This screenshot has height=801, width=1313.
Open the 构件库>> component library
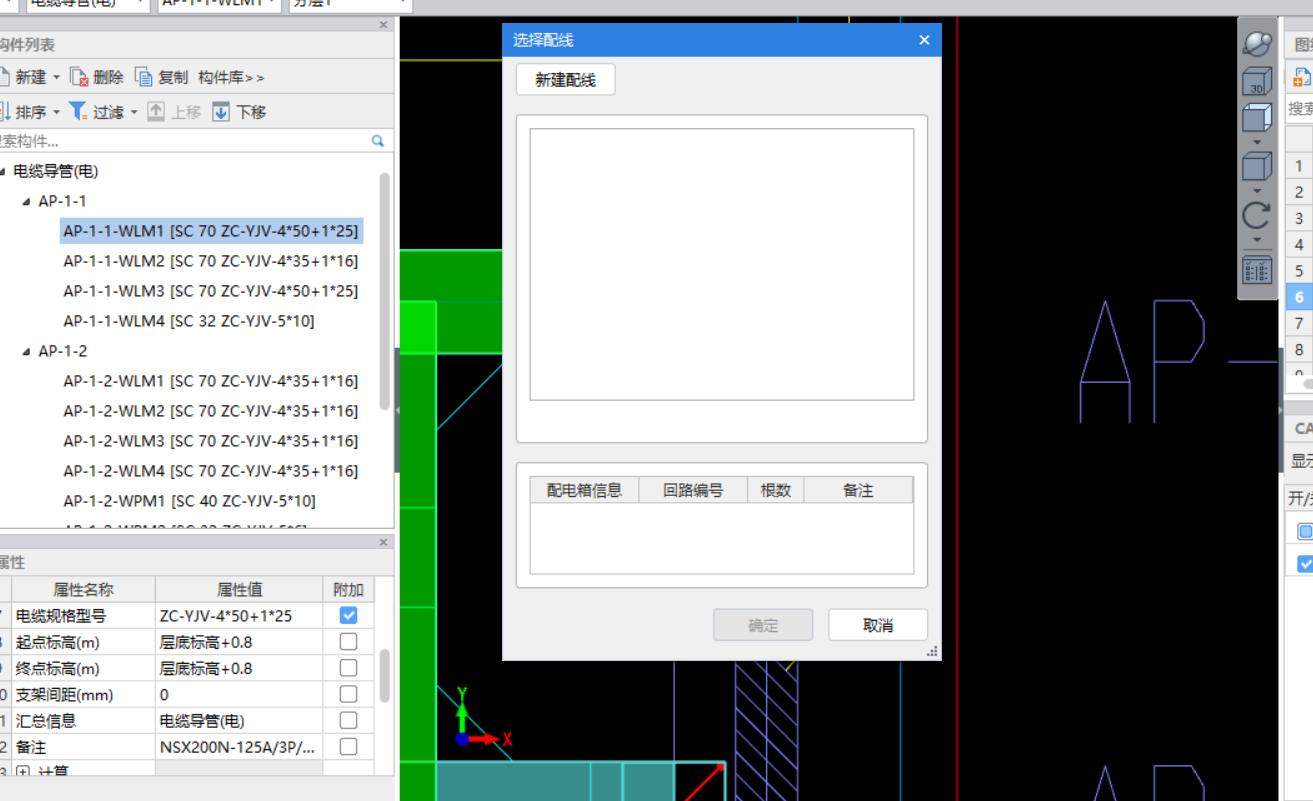click(231, 77)
